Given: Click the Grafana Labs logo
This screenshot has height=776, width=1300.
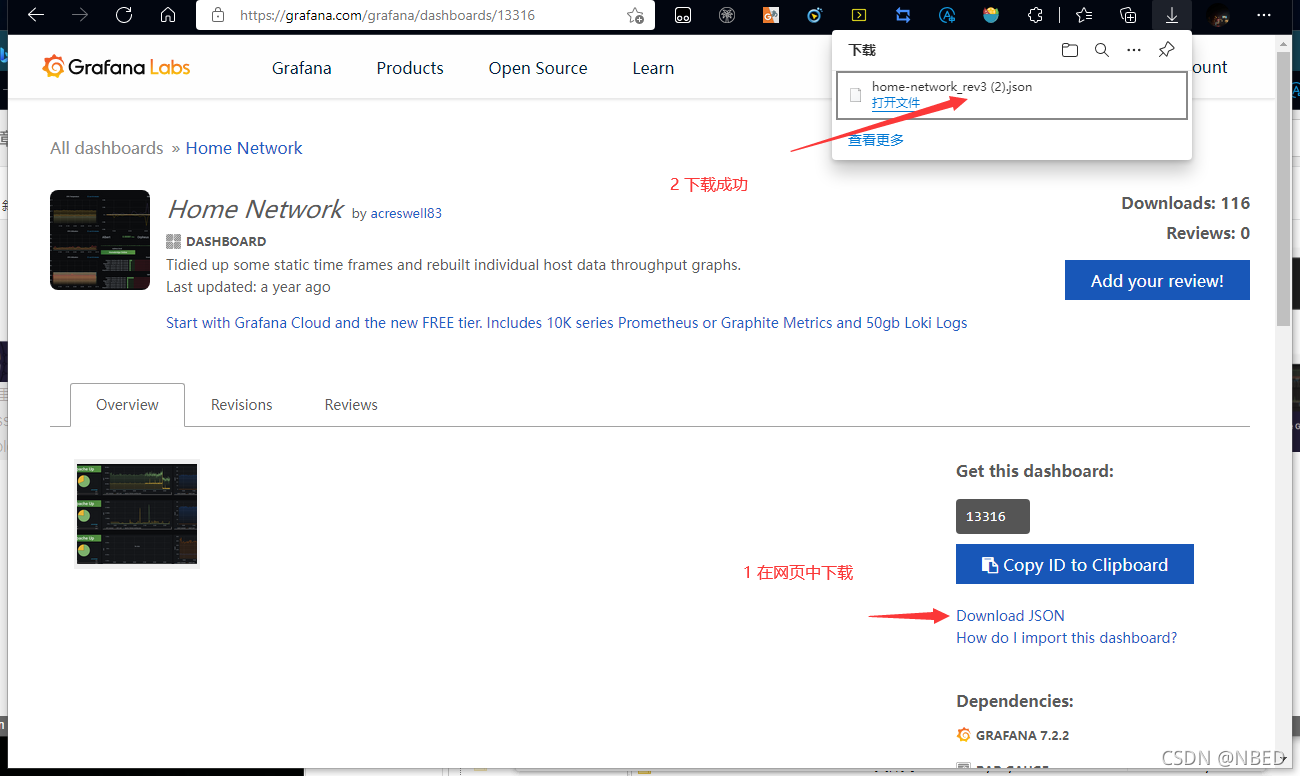Looking at the screenshot, I should (x=116, y=67).
